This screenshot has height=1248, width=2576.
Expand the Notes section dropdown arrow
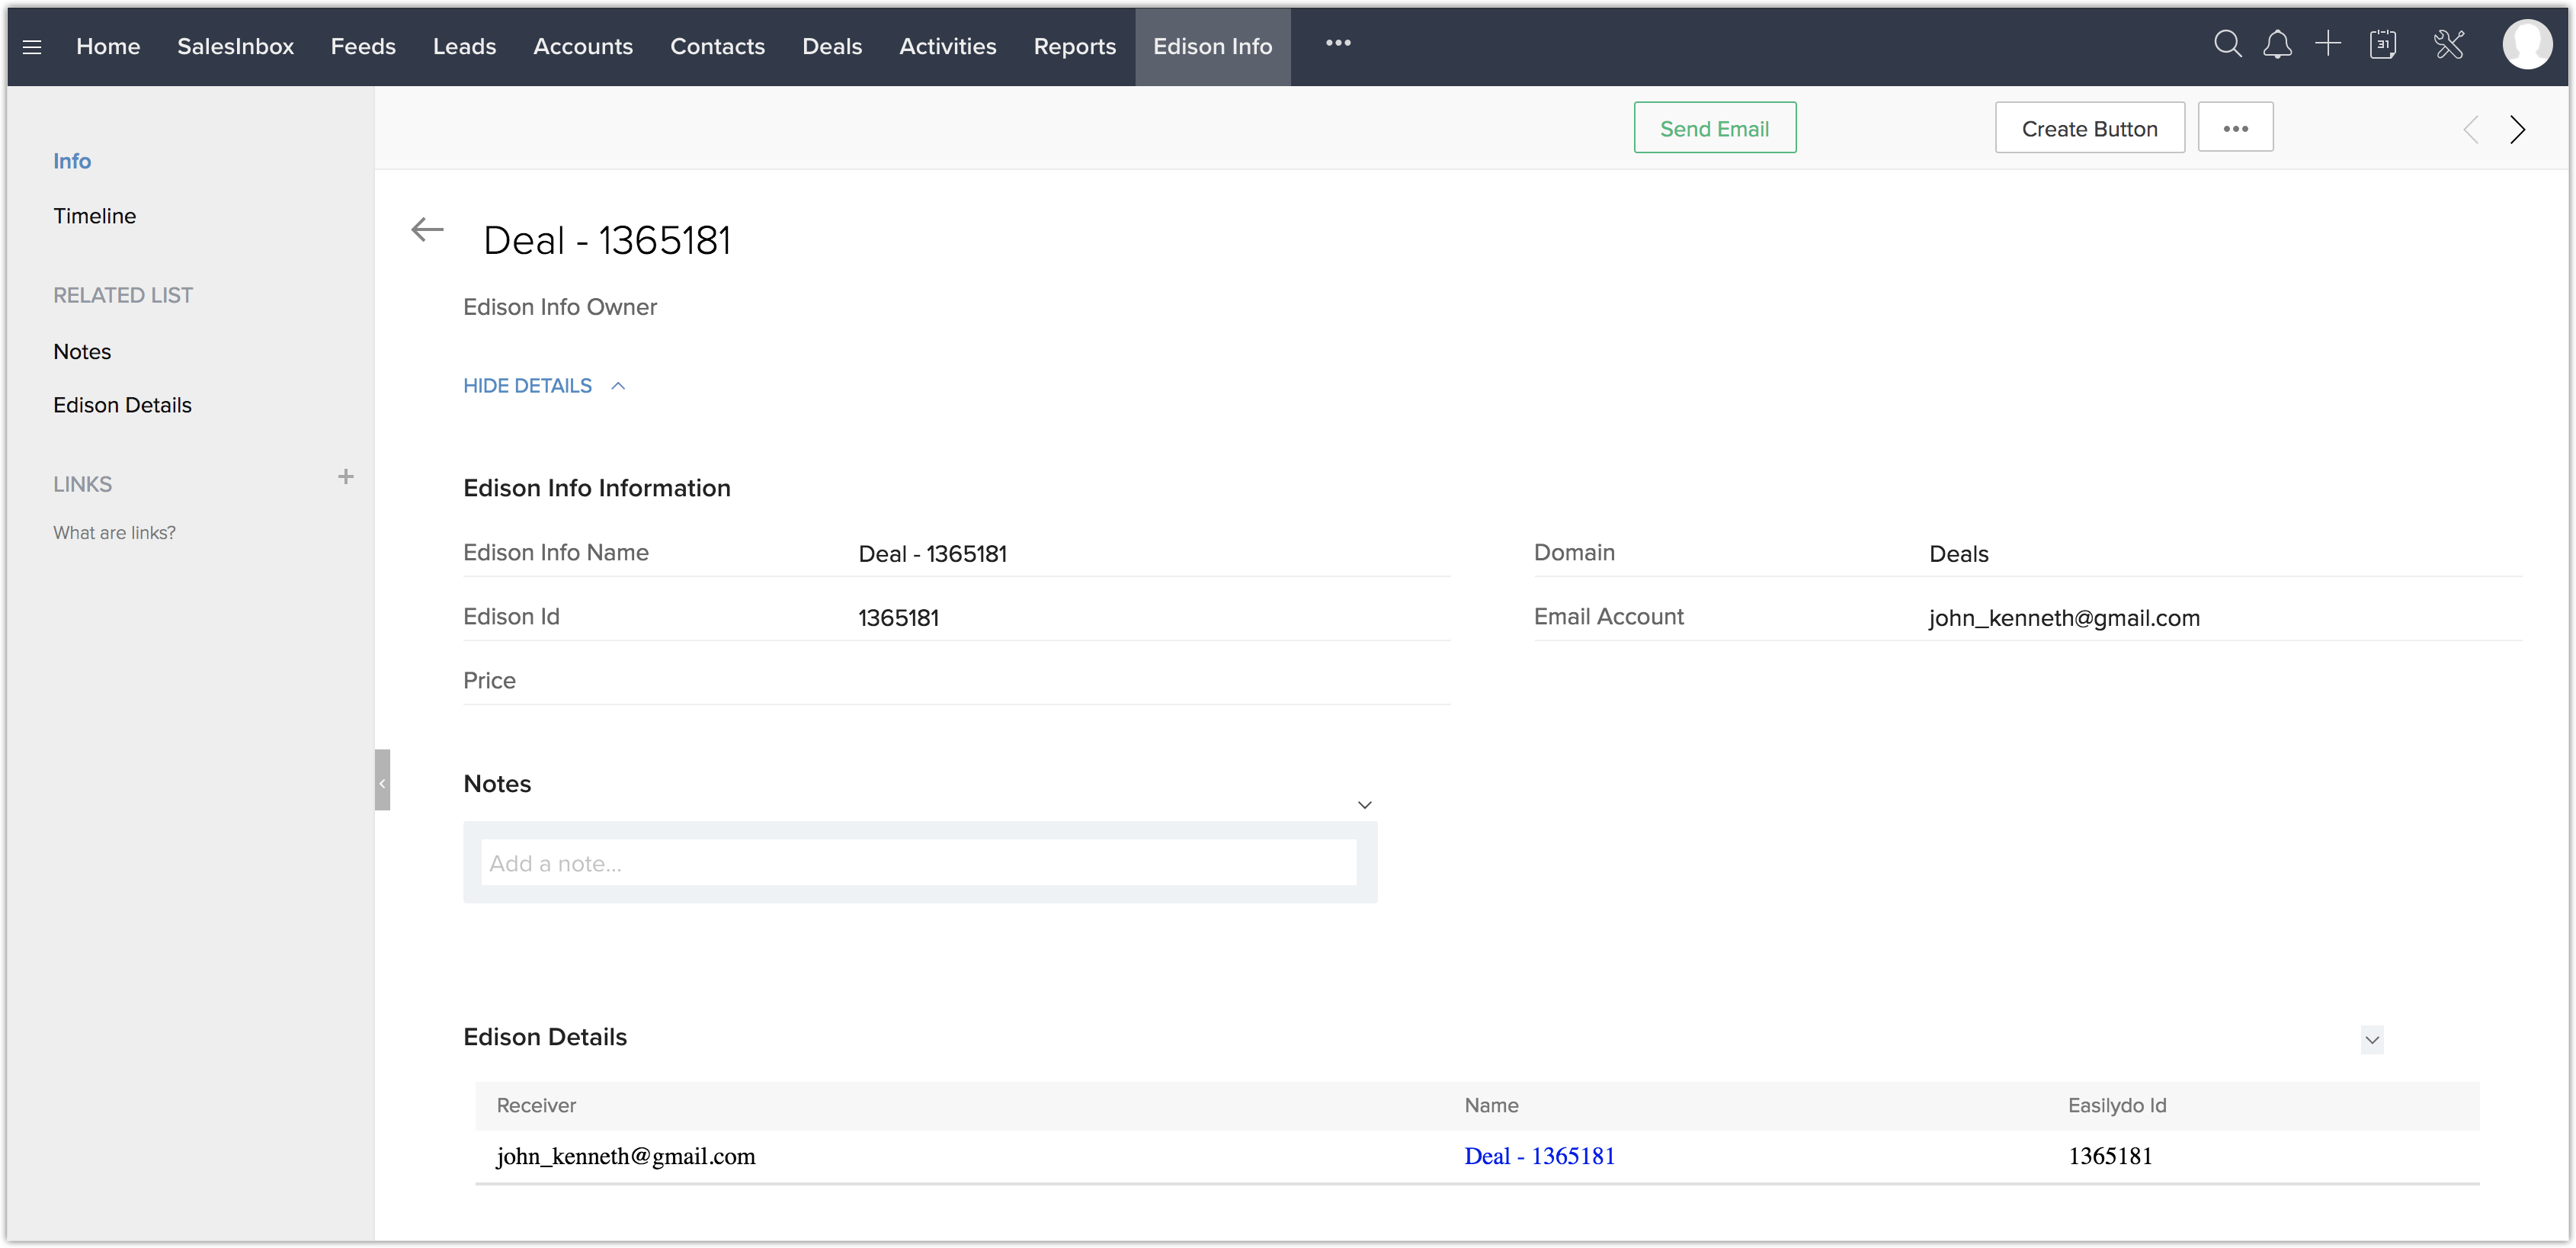(1364, 805)
